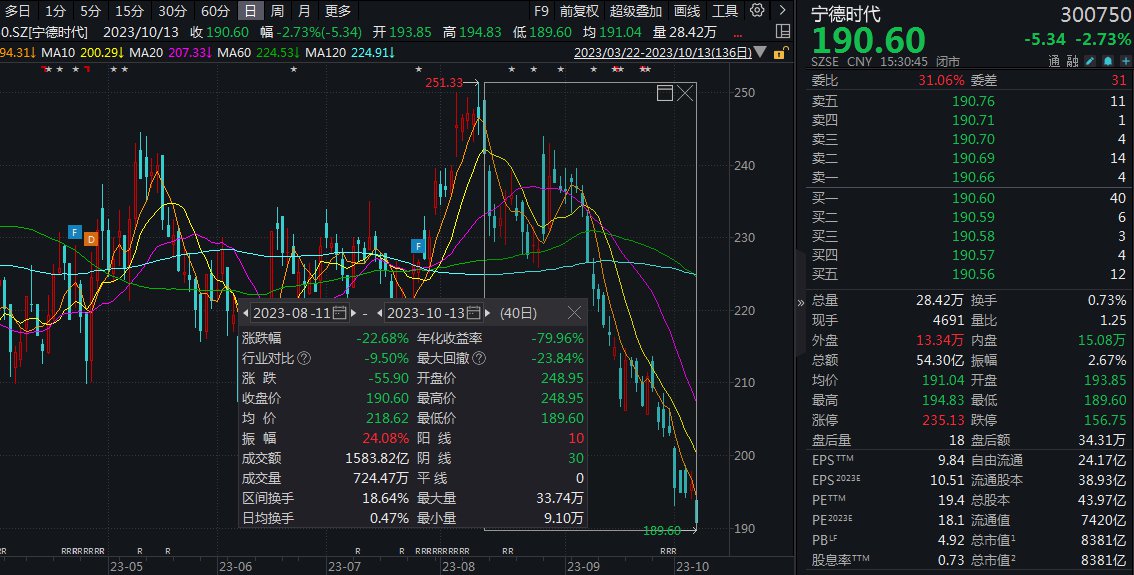1134x575 pixels.
Task: Switch to 60分 period tab
Action: click(x=215, y=11)
